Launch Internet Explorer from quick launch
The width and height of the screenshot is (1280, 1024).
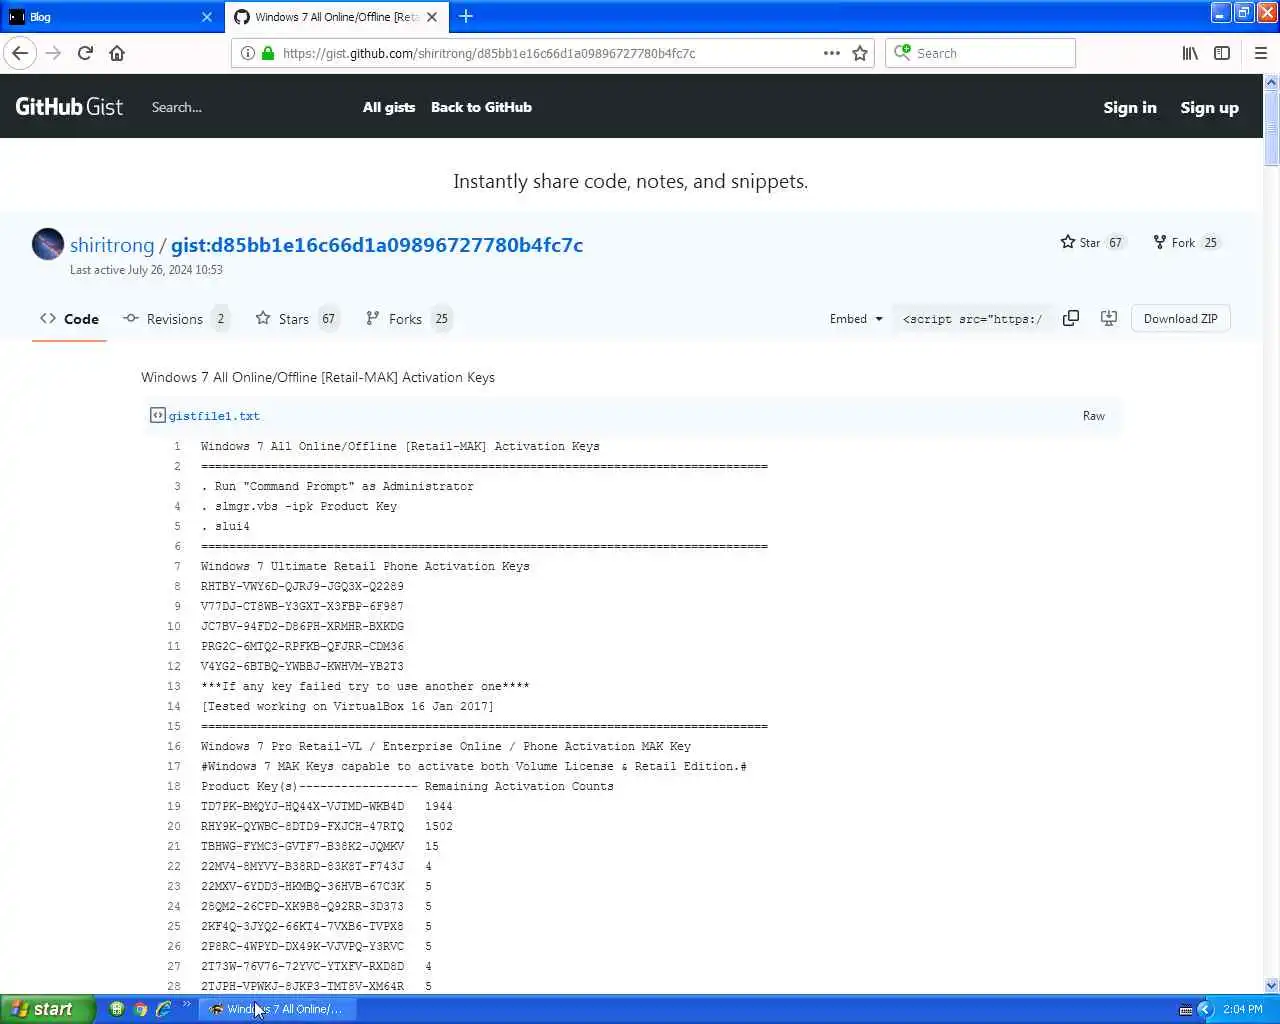pyautogui.click(x=164, y=1009)
